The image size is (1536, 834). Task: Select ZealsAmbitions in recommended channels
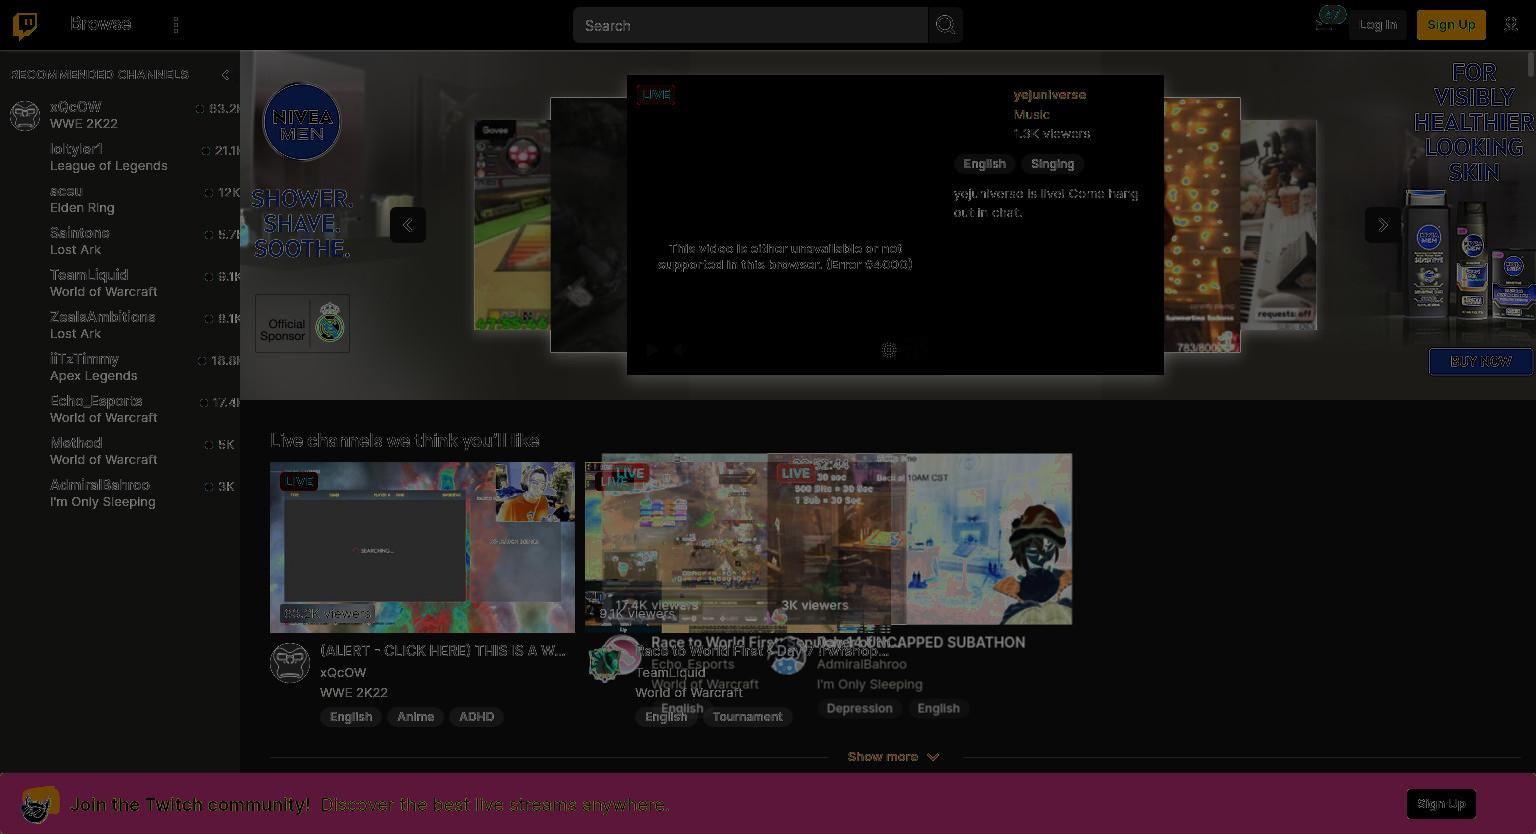pyautogui.click(x=120, y=325)
